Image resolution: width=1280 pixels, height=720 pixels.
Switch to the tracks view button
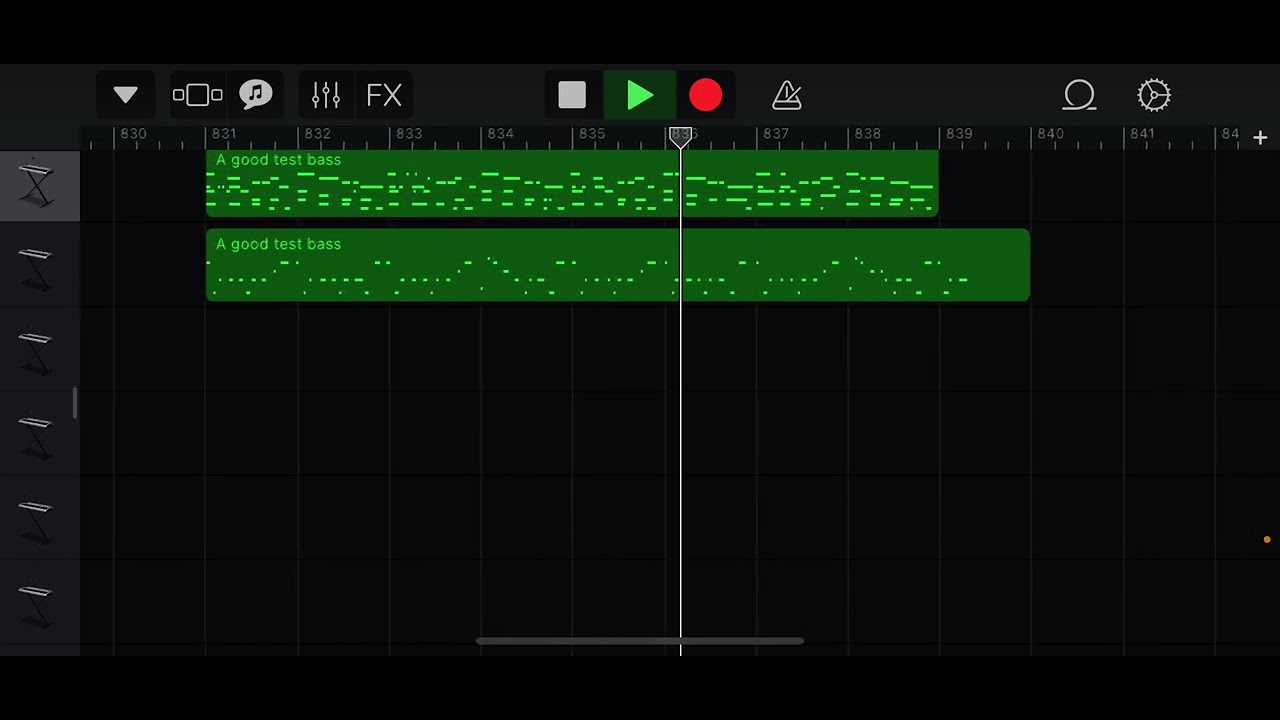coord(197,95)
